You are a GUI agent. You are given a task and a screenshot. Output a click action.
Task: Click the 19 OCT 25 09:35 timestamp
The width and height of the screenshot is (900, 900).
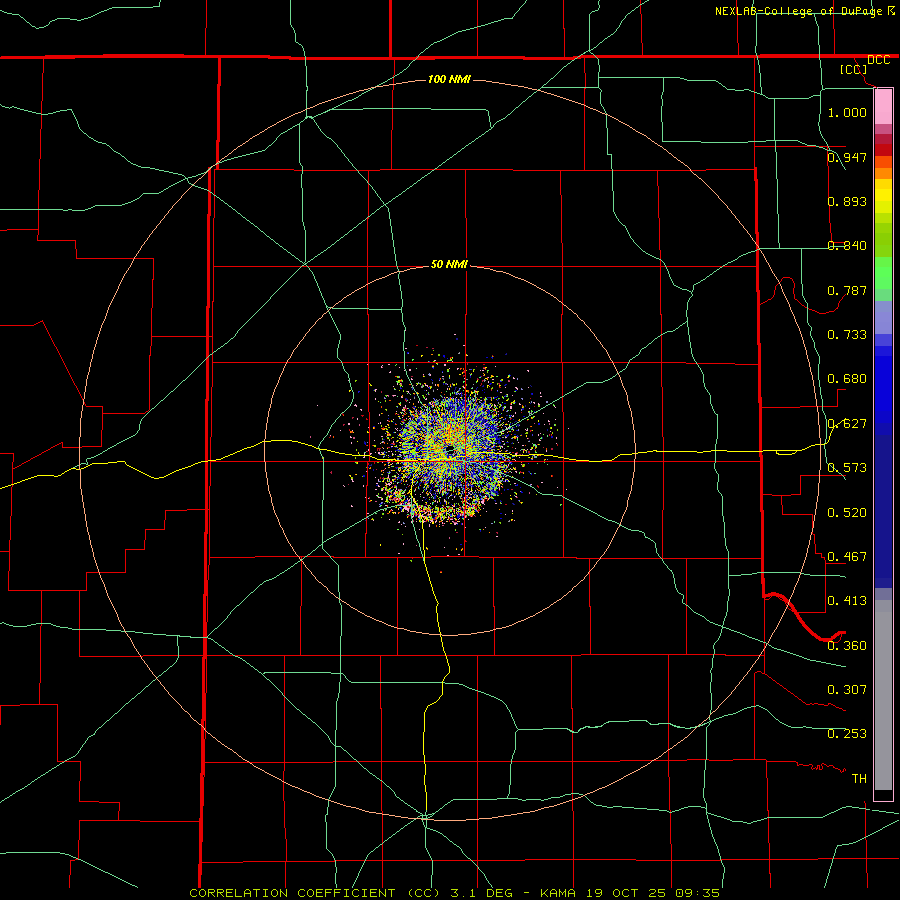click(x=653, y=893)
